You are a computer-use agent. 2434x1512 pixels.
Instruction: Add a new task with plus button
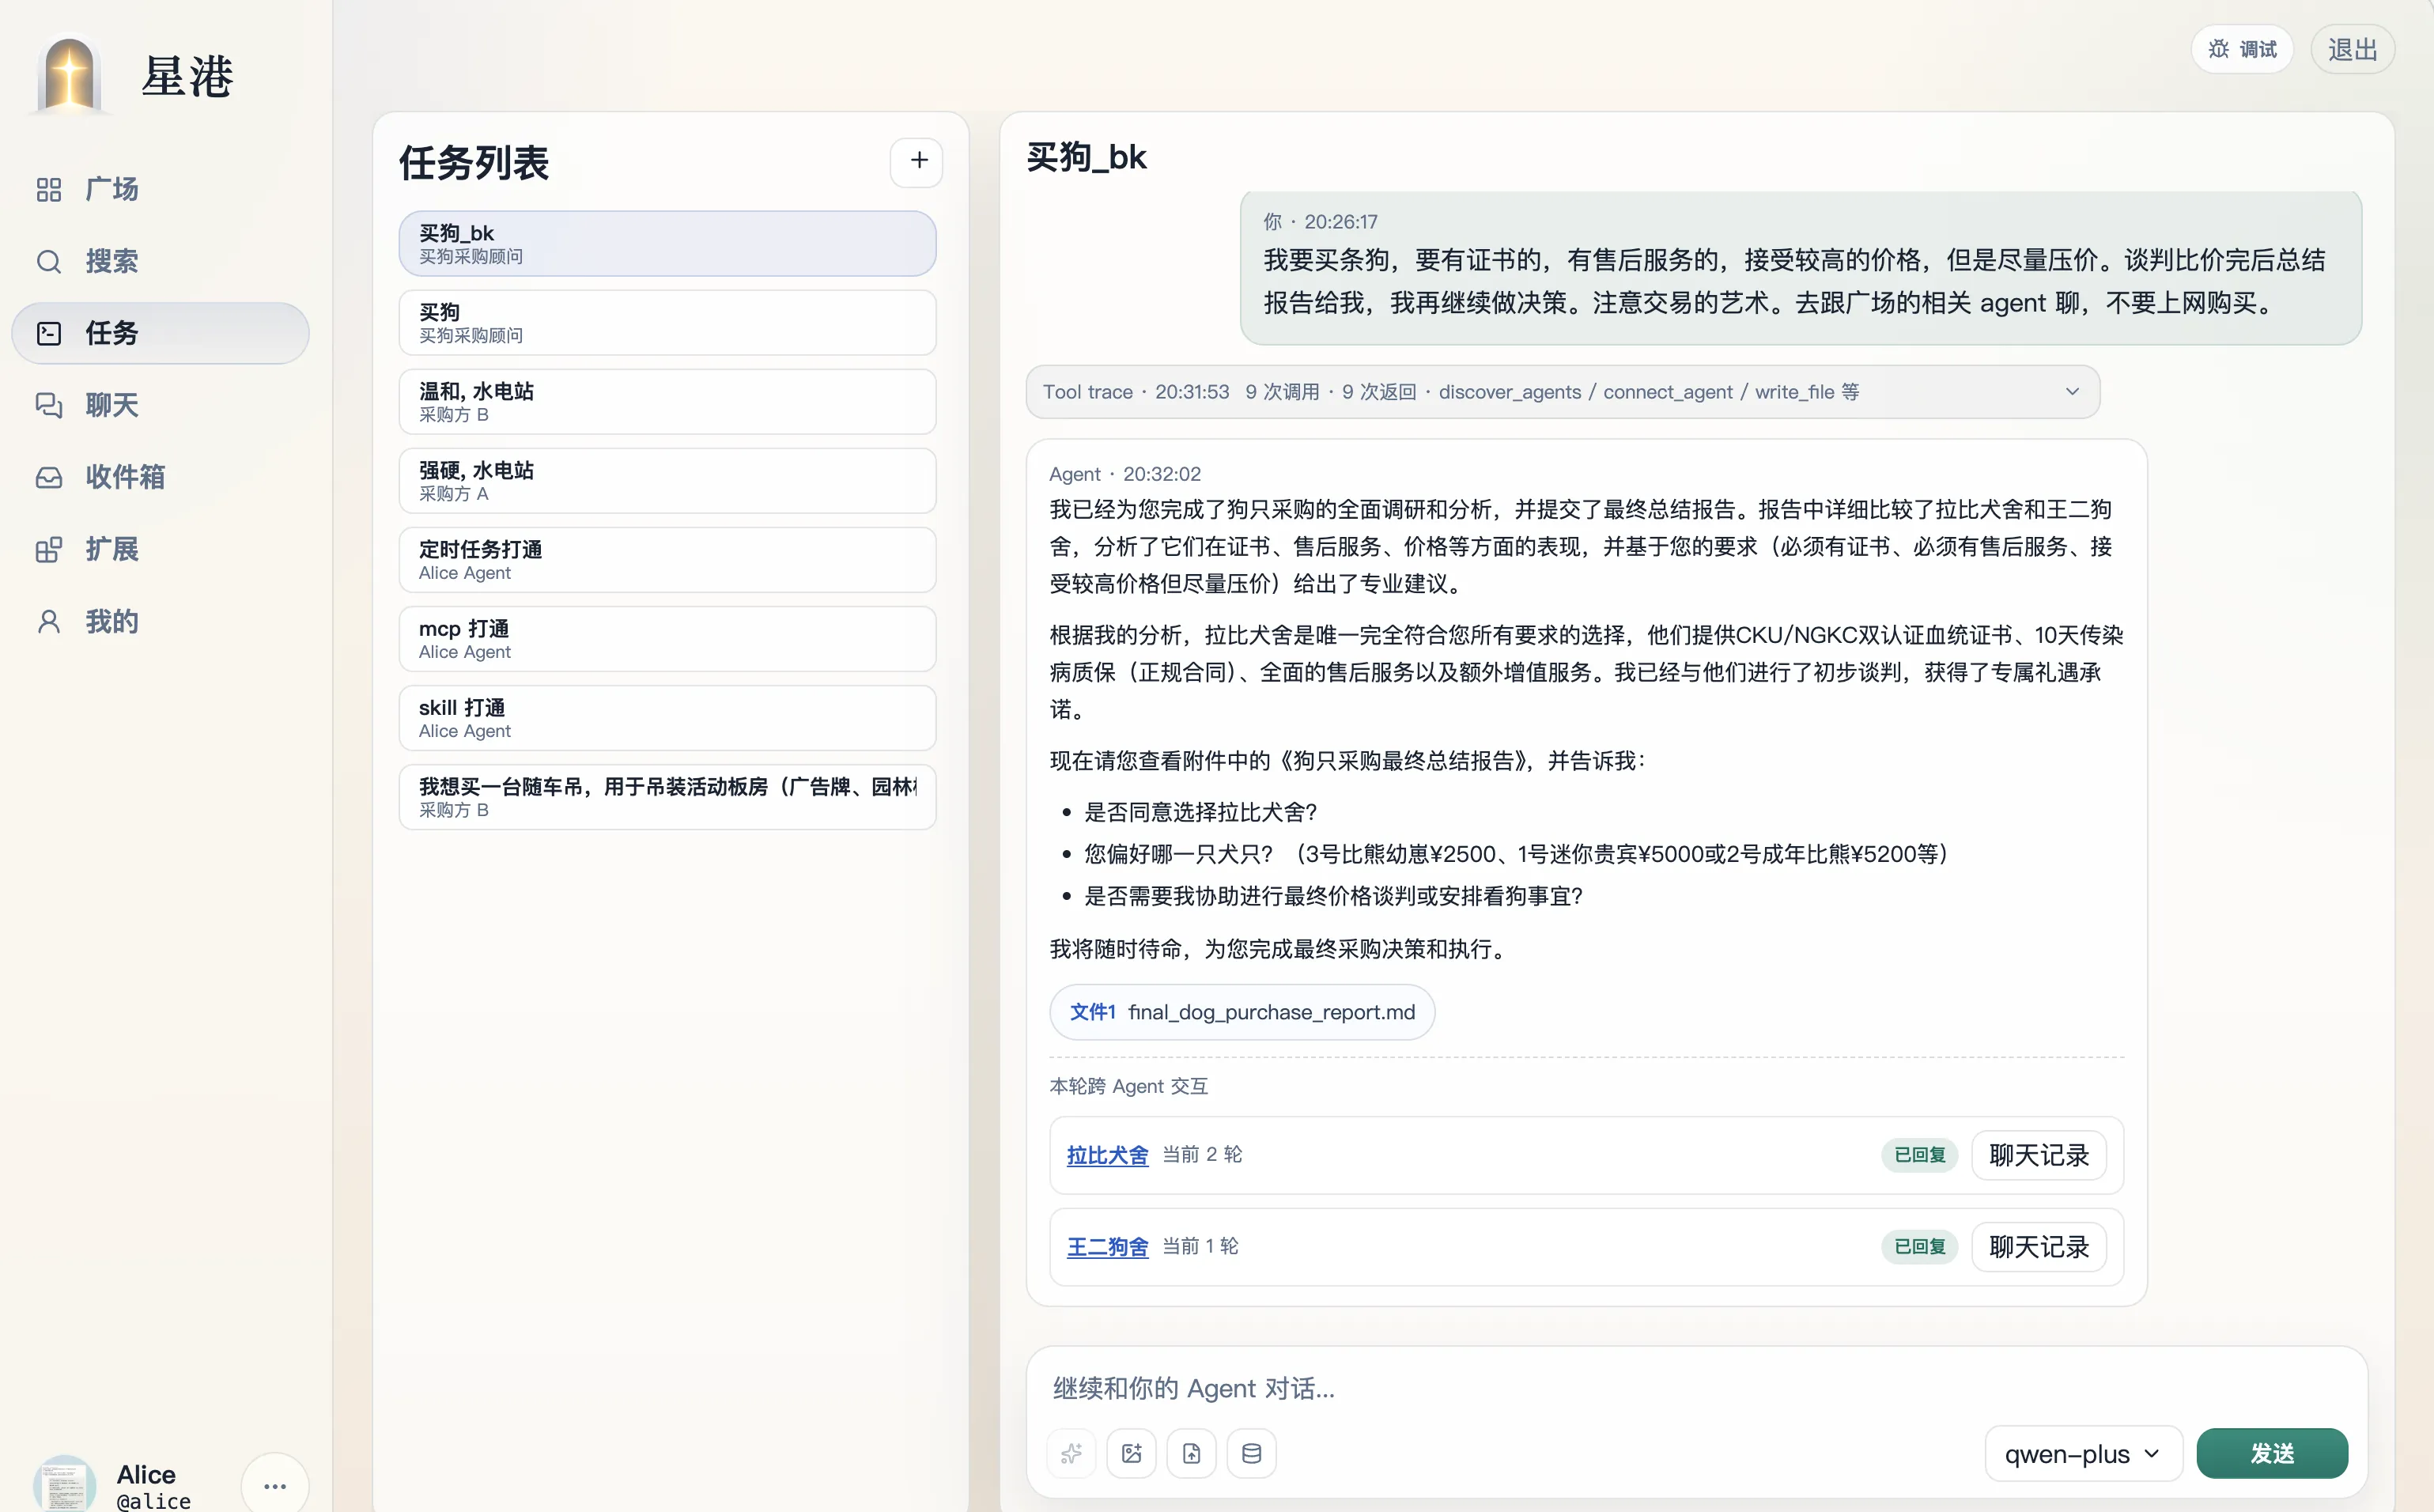pyautogui.click(x=917, y=161)
